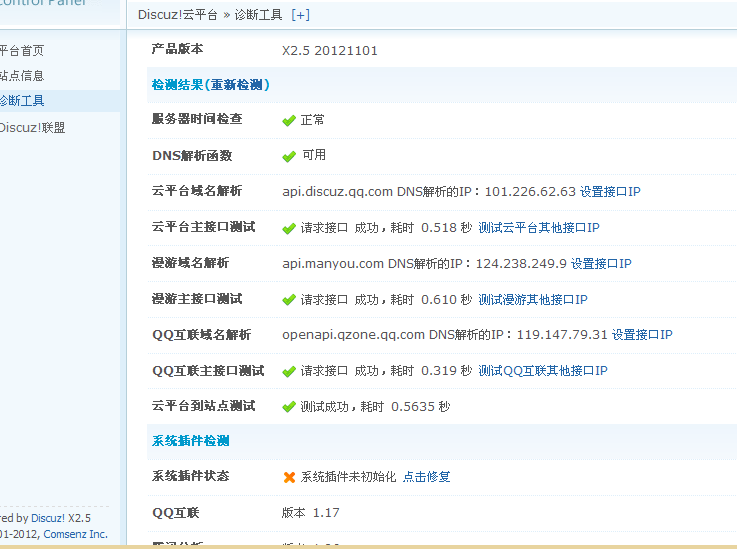Click 设置接口IP for api.discuz.qq.com
This screenshot has height=549, width=737.
(x=610, y=192)
